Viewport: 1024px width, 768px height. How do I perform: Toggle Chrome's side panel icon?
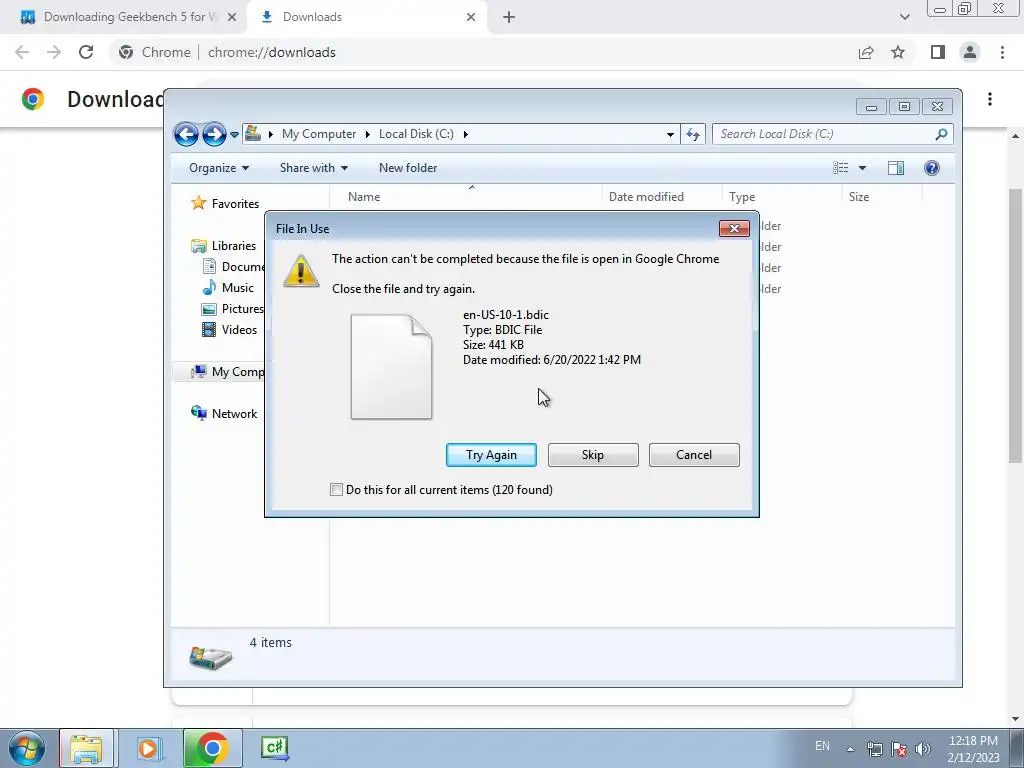click(x=938, y=52)
